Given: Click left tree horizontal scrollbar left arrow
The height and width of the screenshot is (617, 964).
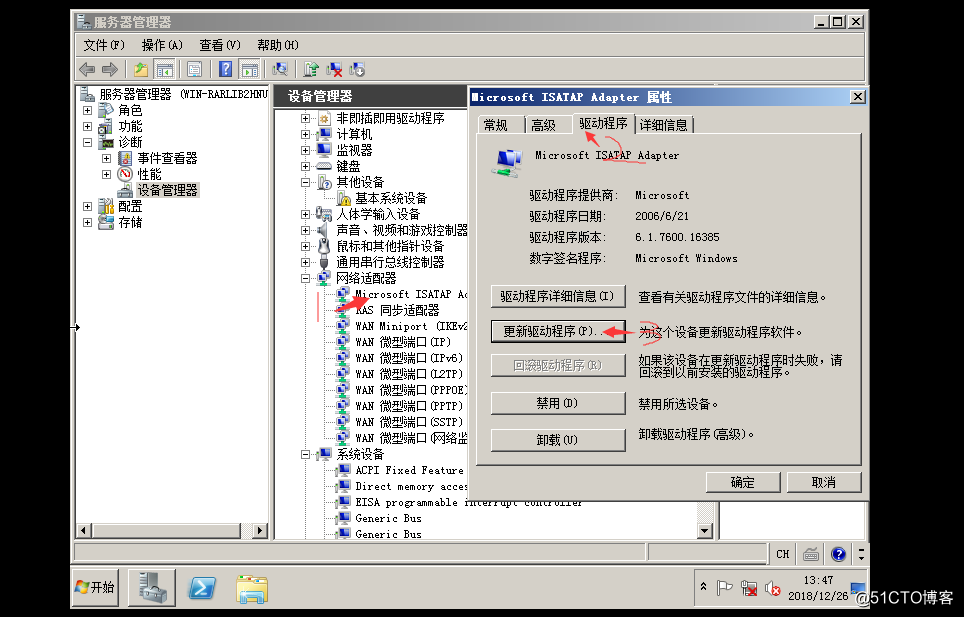Looking at the screenshot, I should click(84, 530).
